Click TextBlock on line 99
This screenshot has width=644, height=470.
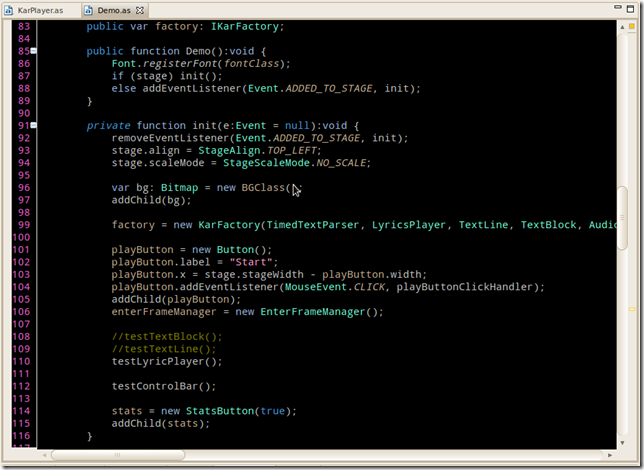(x=548, y=225)
